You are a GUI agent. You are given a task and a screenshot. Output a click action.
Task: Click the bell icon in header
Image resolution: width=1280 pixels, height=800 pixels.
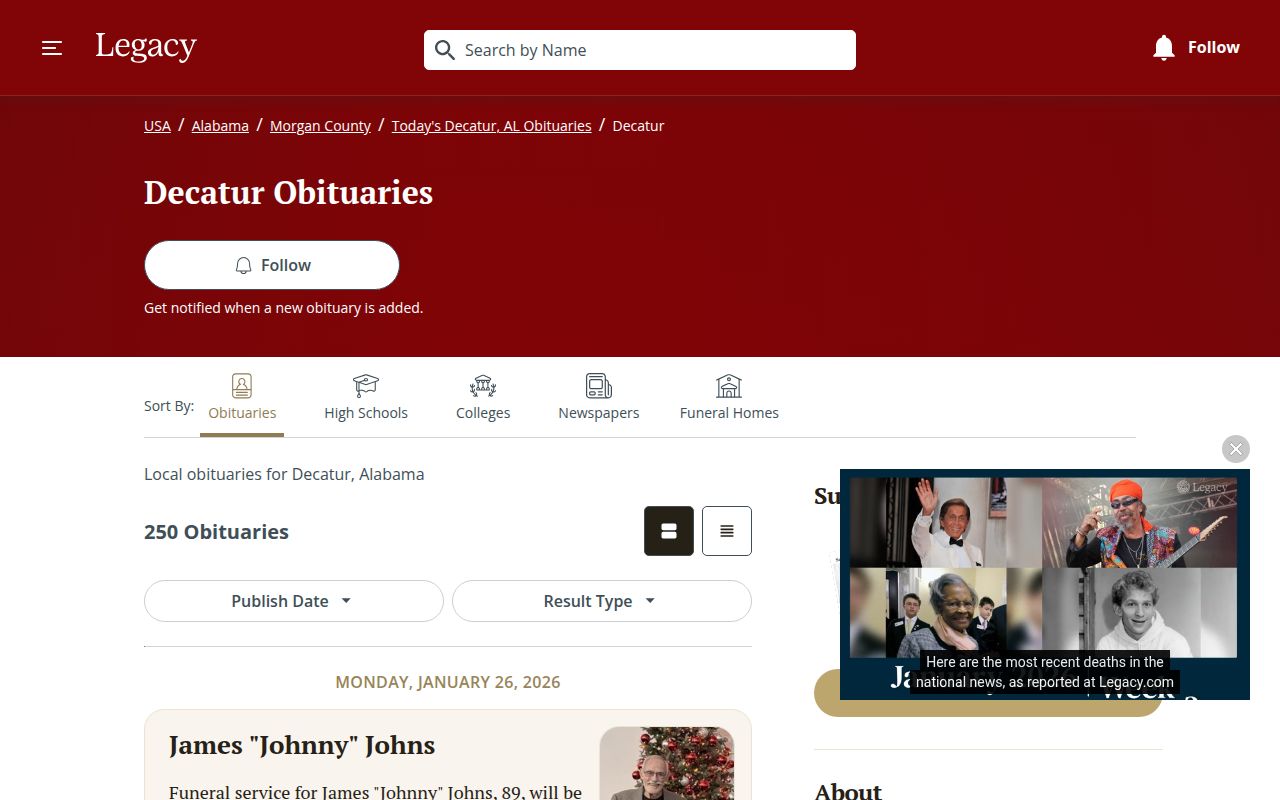[x=1163, y=47]
